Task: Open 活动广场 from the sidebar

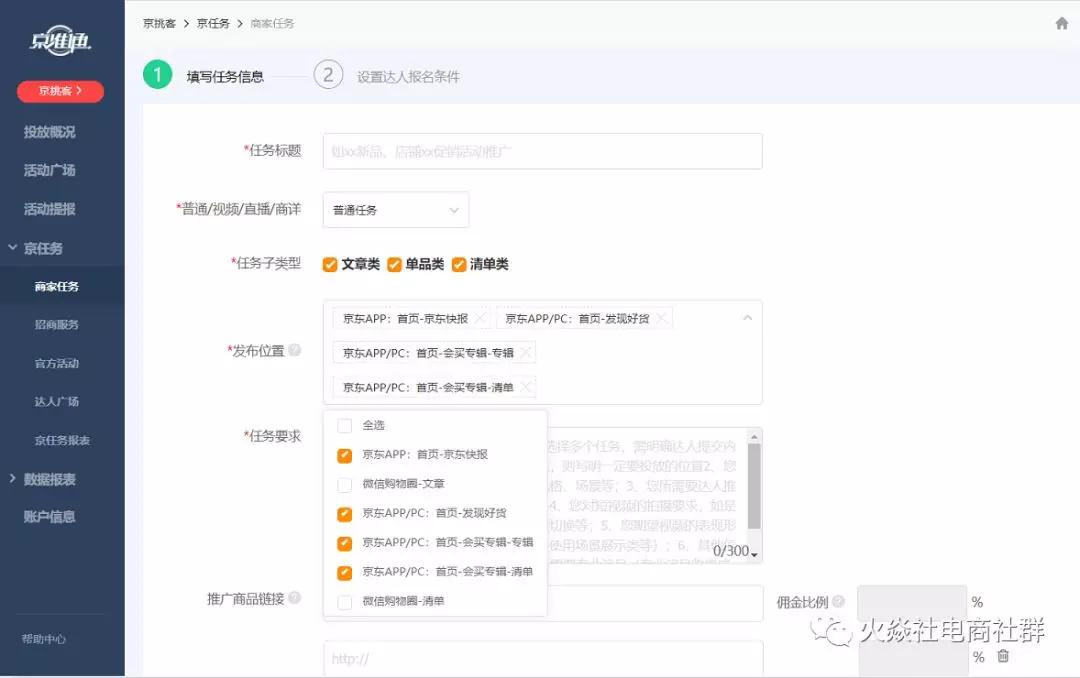Action: point(49,170)
